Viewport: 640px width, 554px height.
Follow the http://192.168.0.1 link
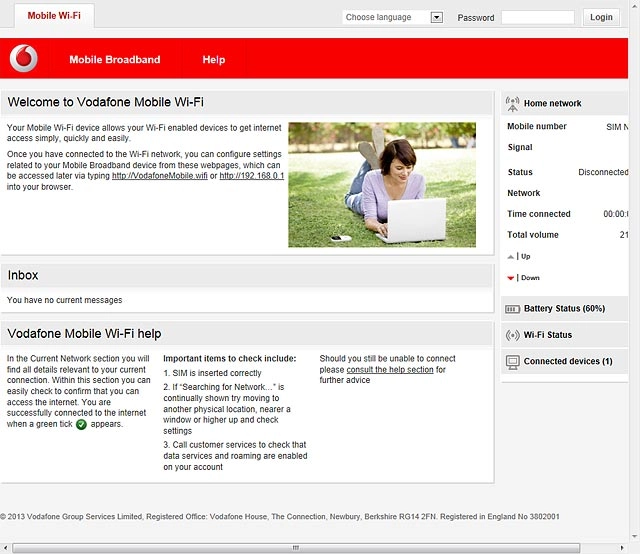click(x=251, y=176)
